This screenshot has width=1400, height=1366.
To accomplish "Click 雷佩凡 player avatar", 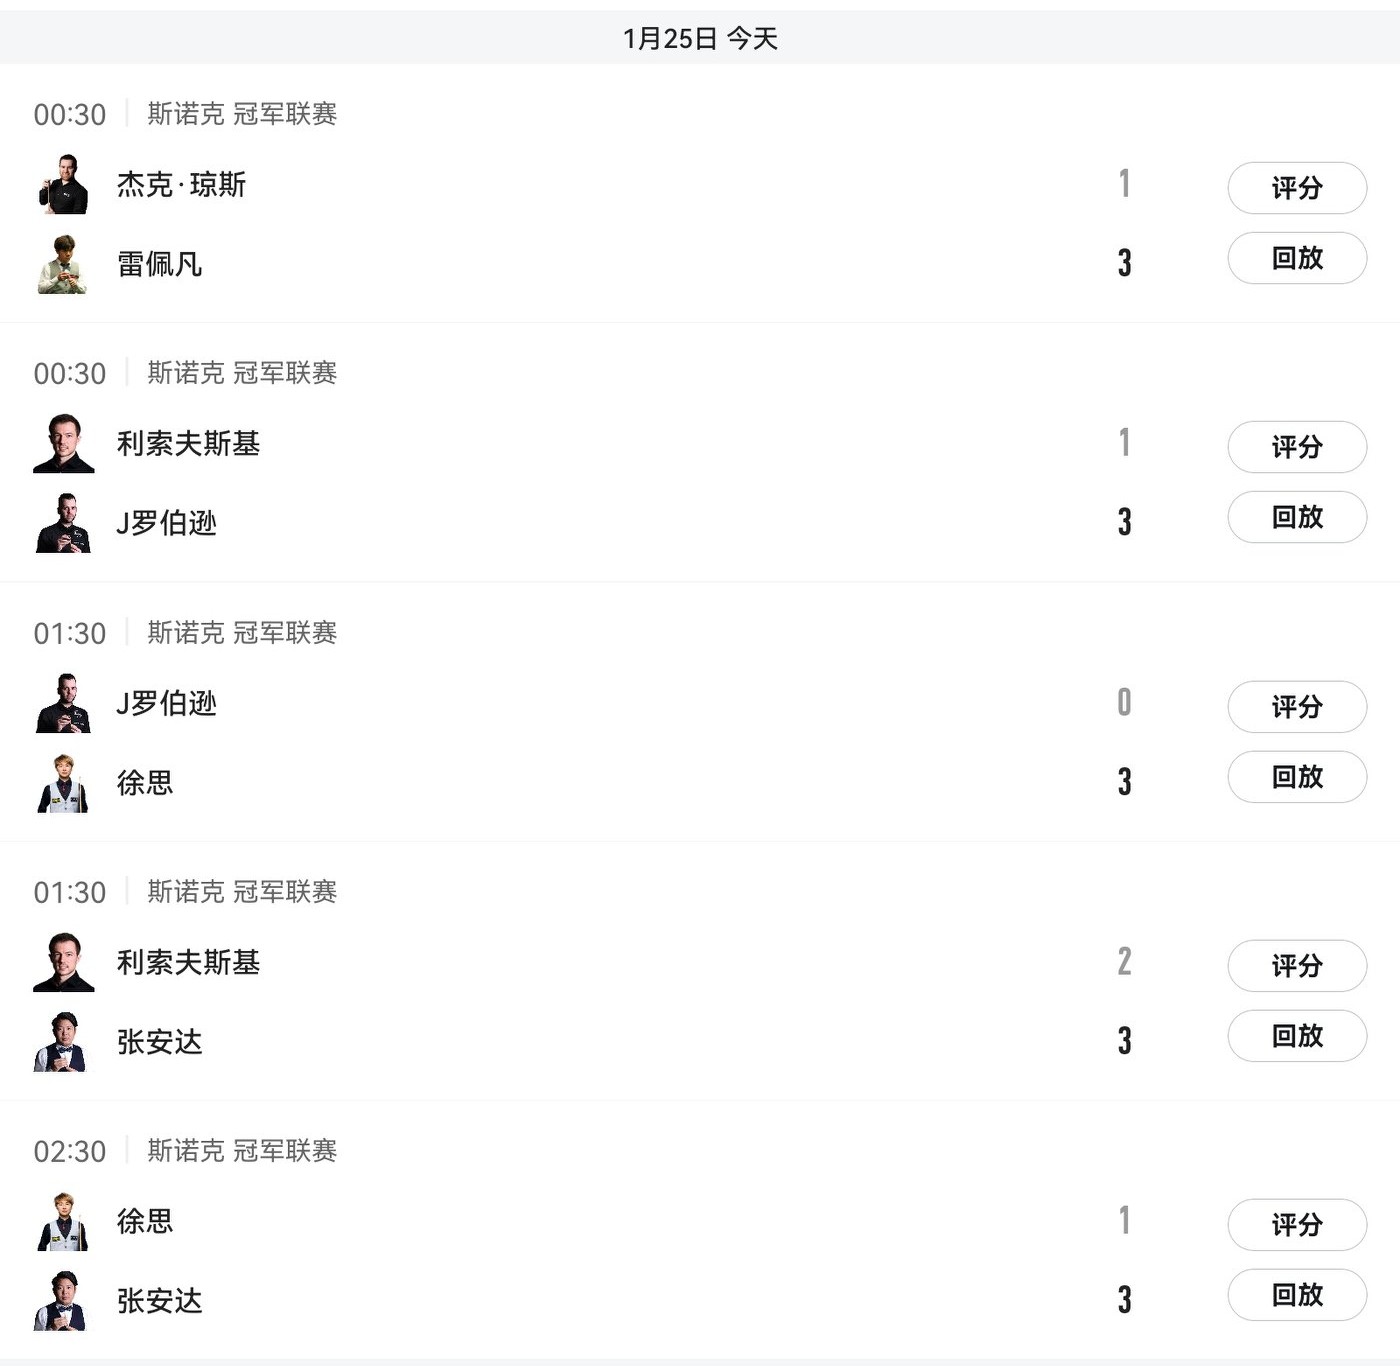I will point(63,264).
